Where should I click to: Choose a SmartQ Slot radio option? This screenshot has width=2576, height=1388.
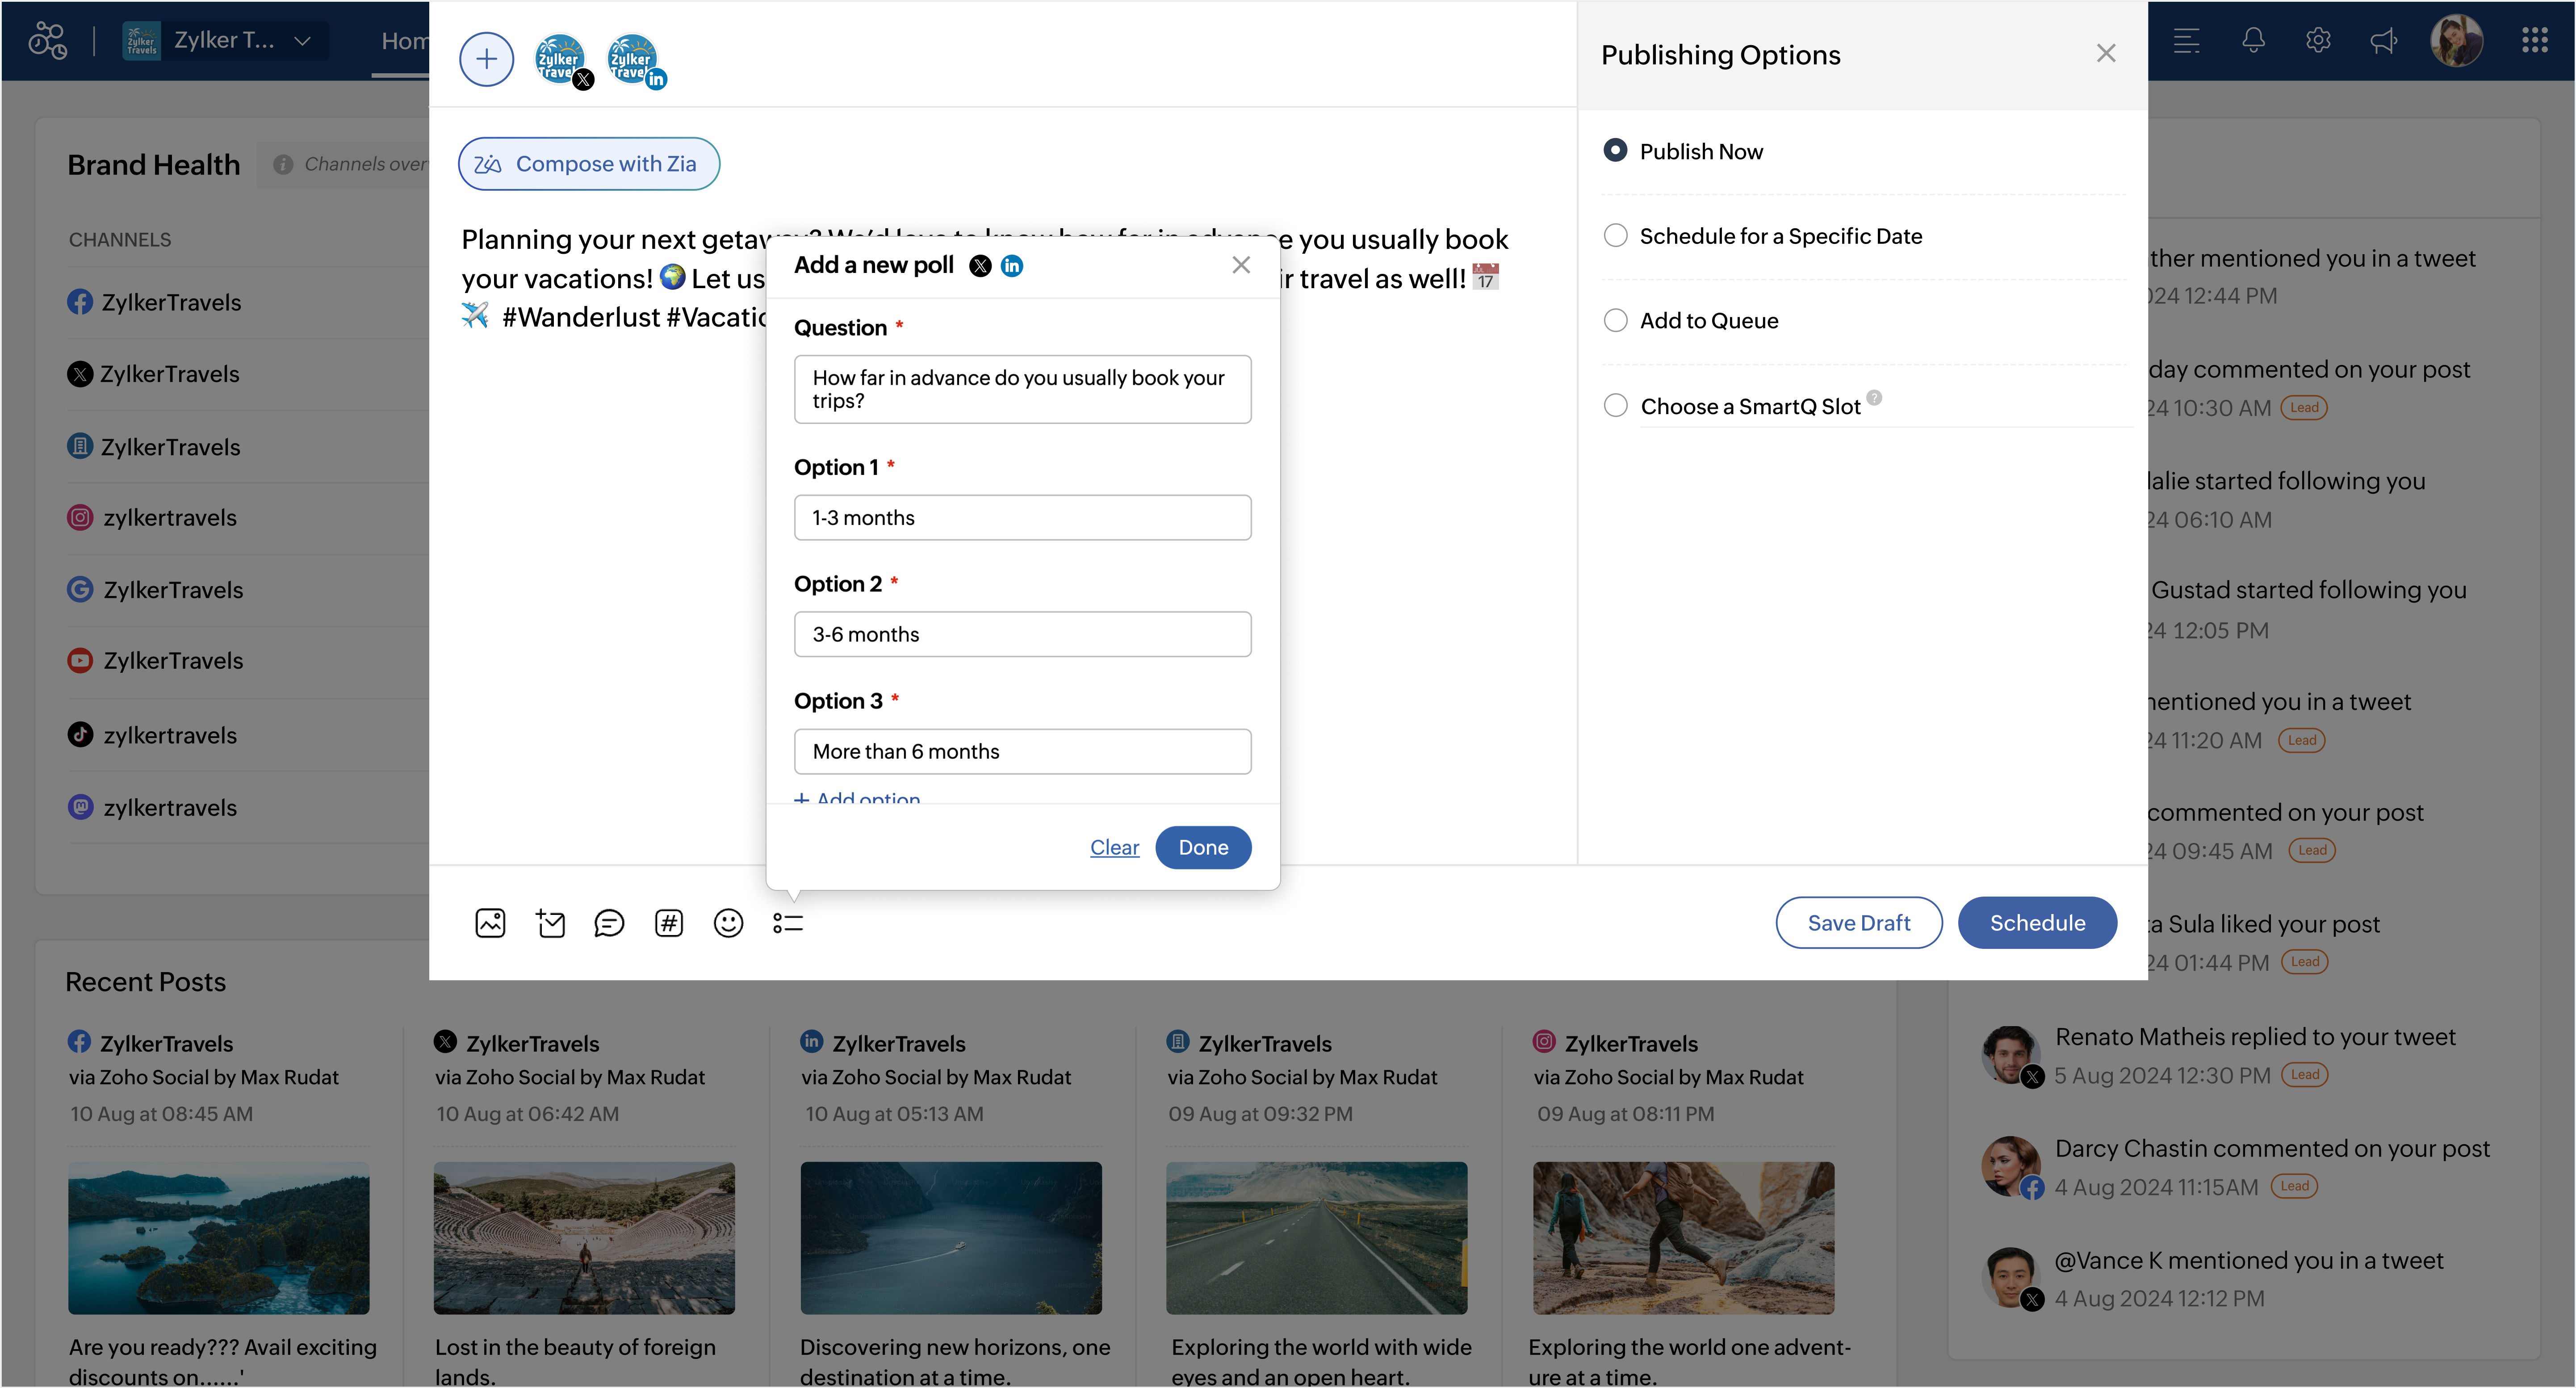click(1615, 406)
